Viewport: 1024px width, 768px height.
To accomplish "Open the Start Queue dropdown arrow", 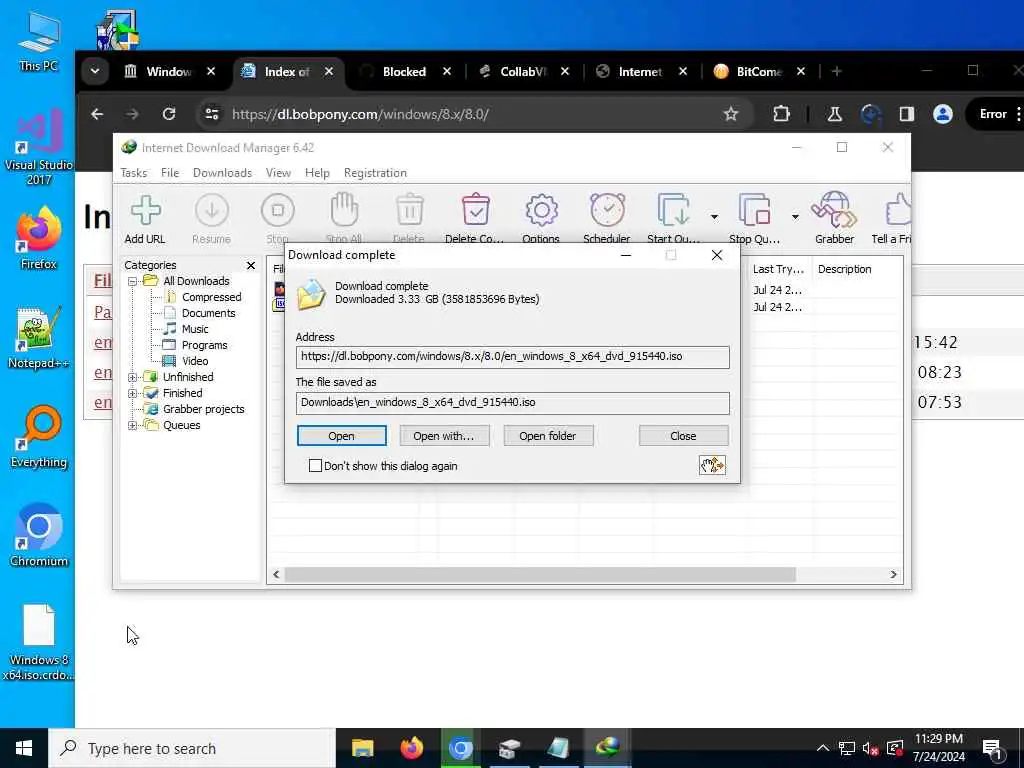I will 714,216.
